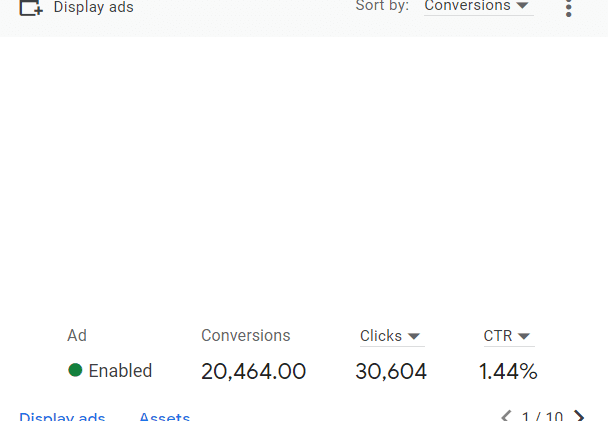Click the 1 / 10 page indicator

pyautogui.click(x=542, y=417)
